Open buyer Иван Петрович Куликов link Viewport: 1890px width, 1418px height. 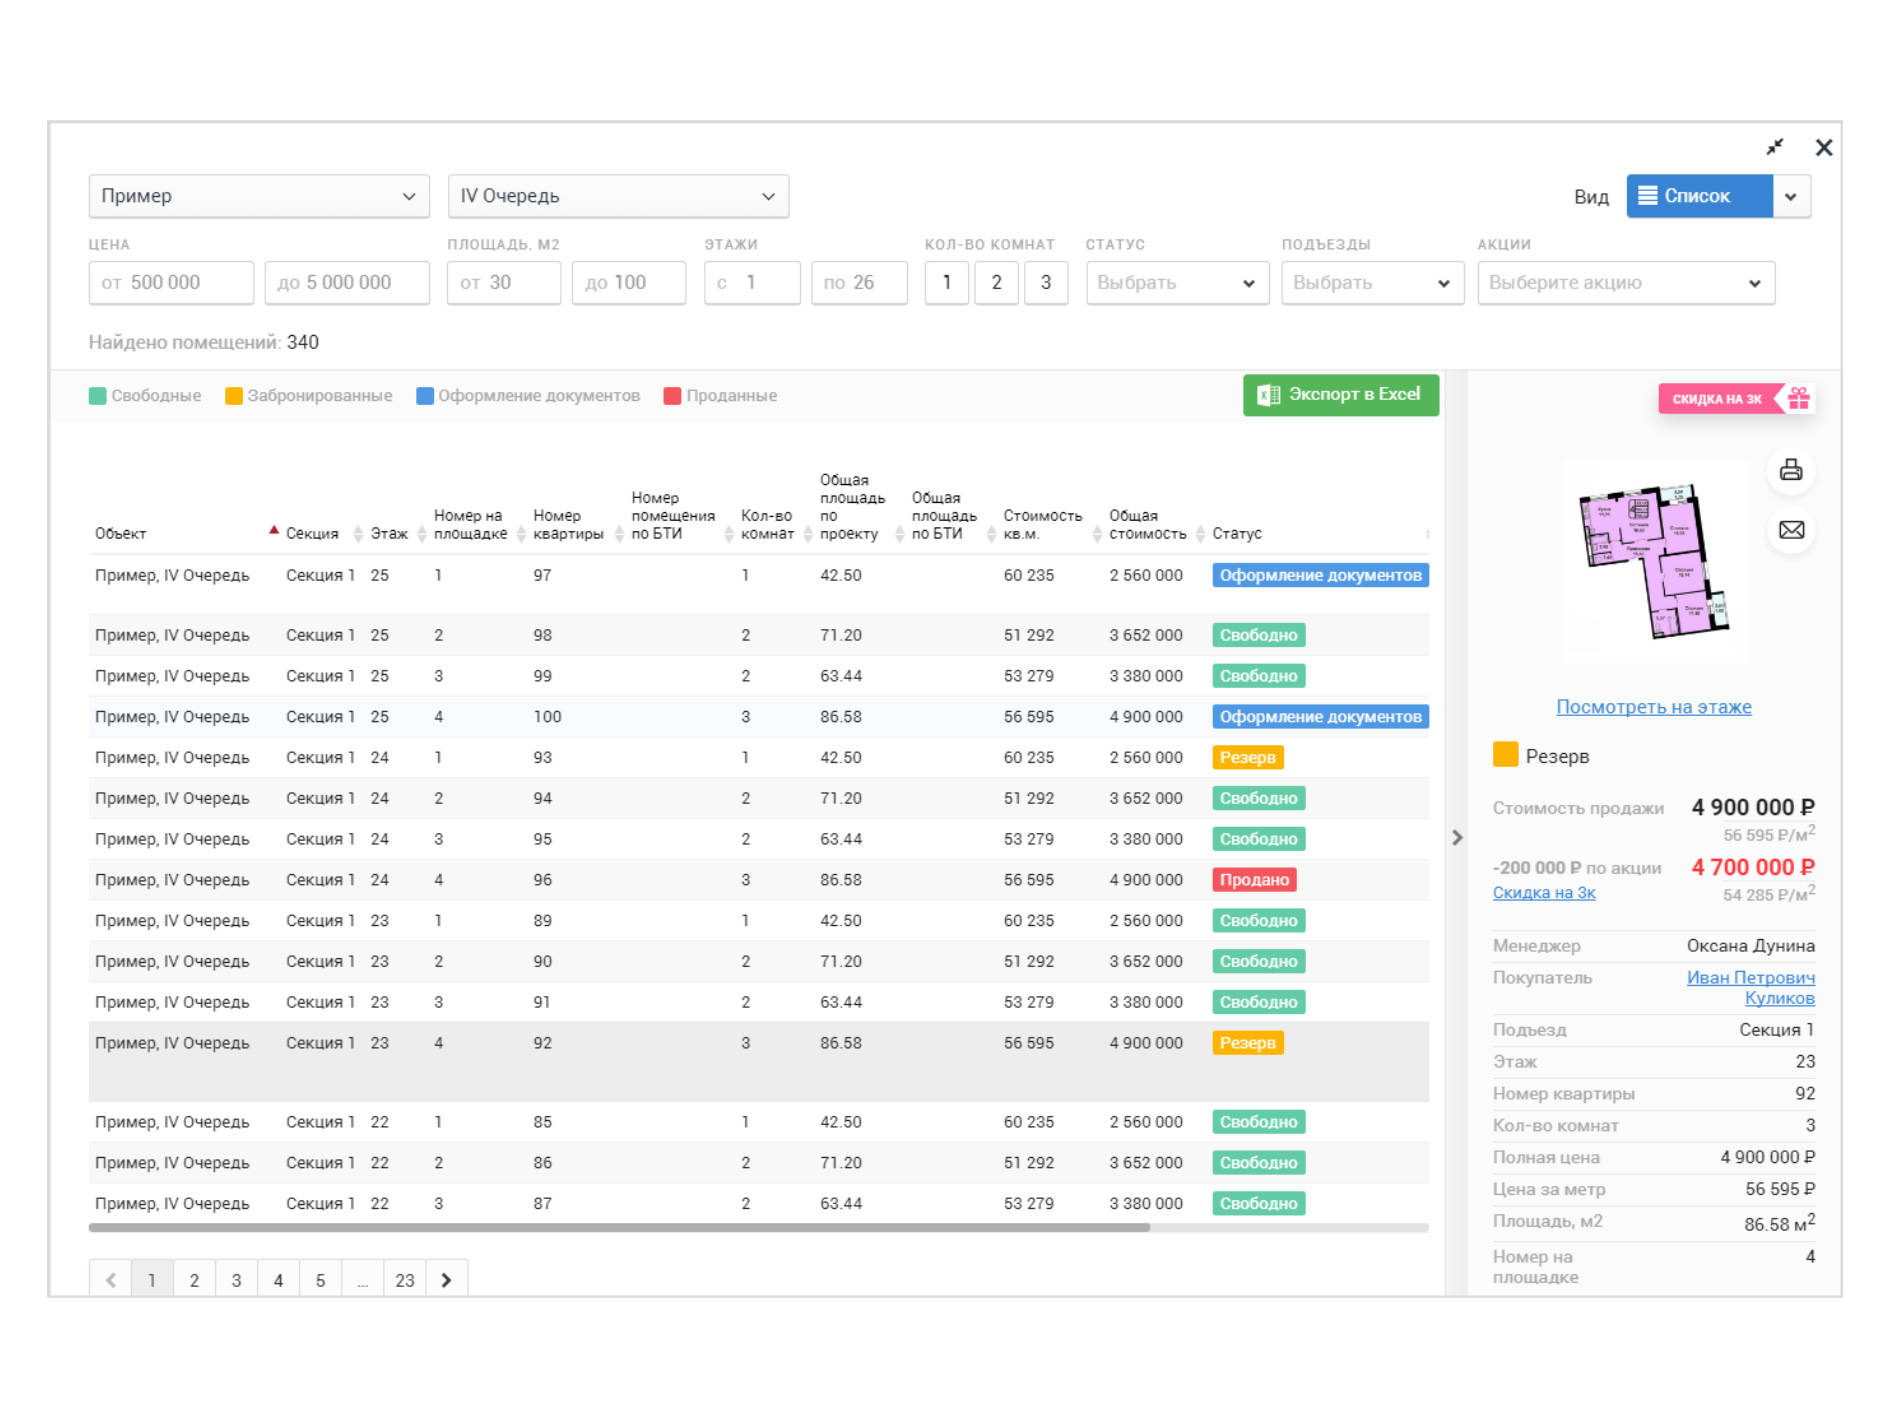1750,988
